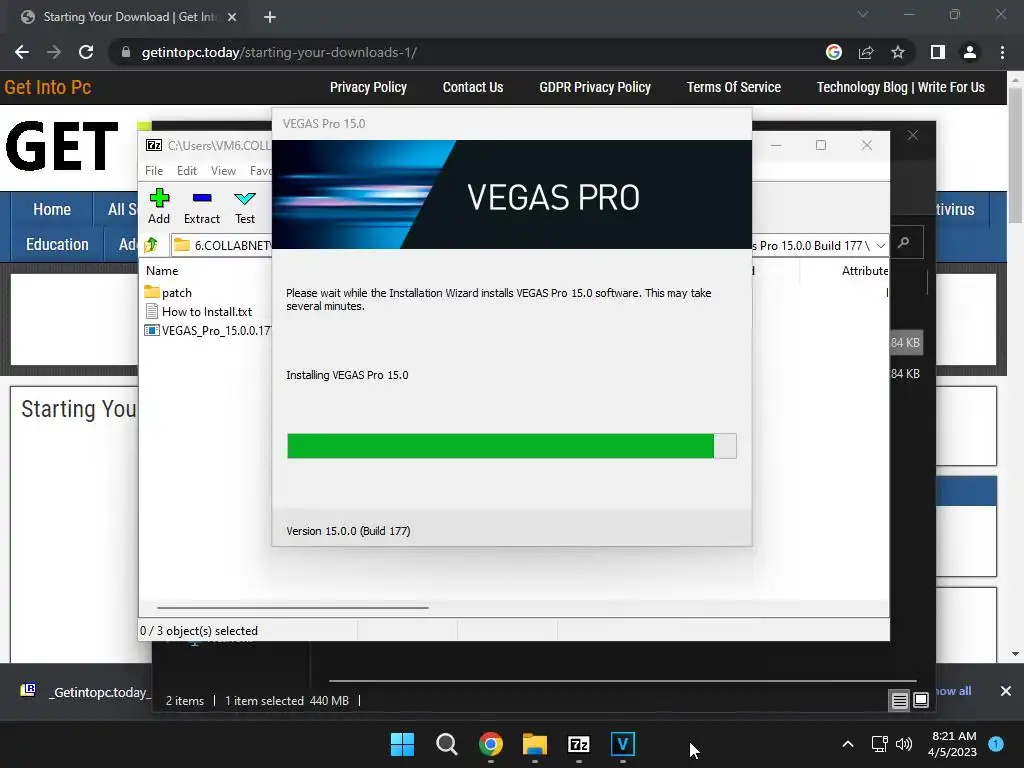Click the 7-Zip horizontal scrollbar

coord(293,607)
